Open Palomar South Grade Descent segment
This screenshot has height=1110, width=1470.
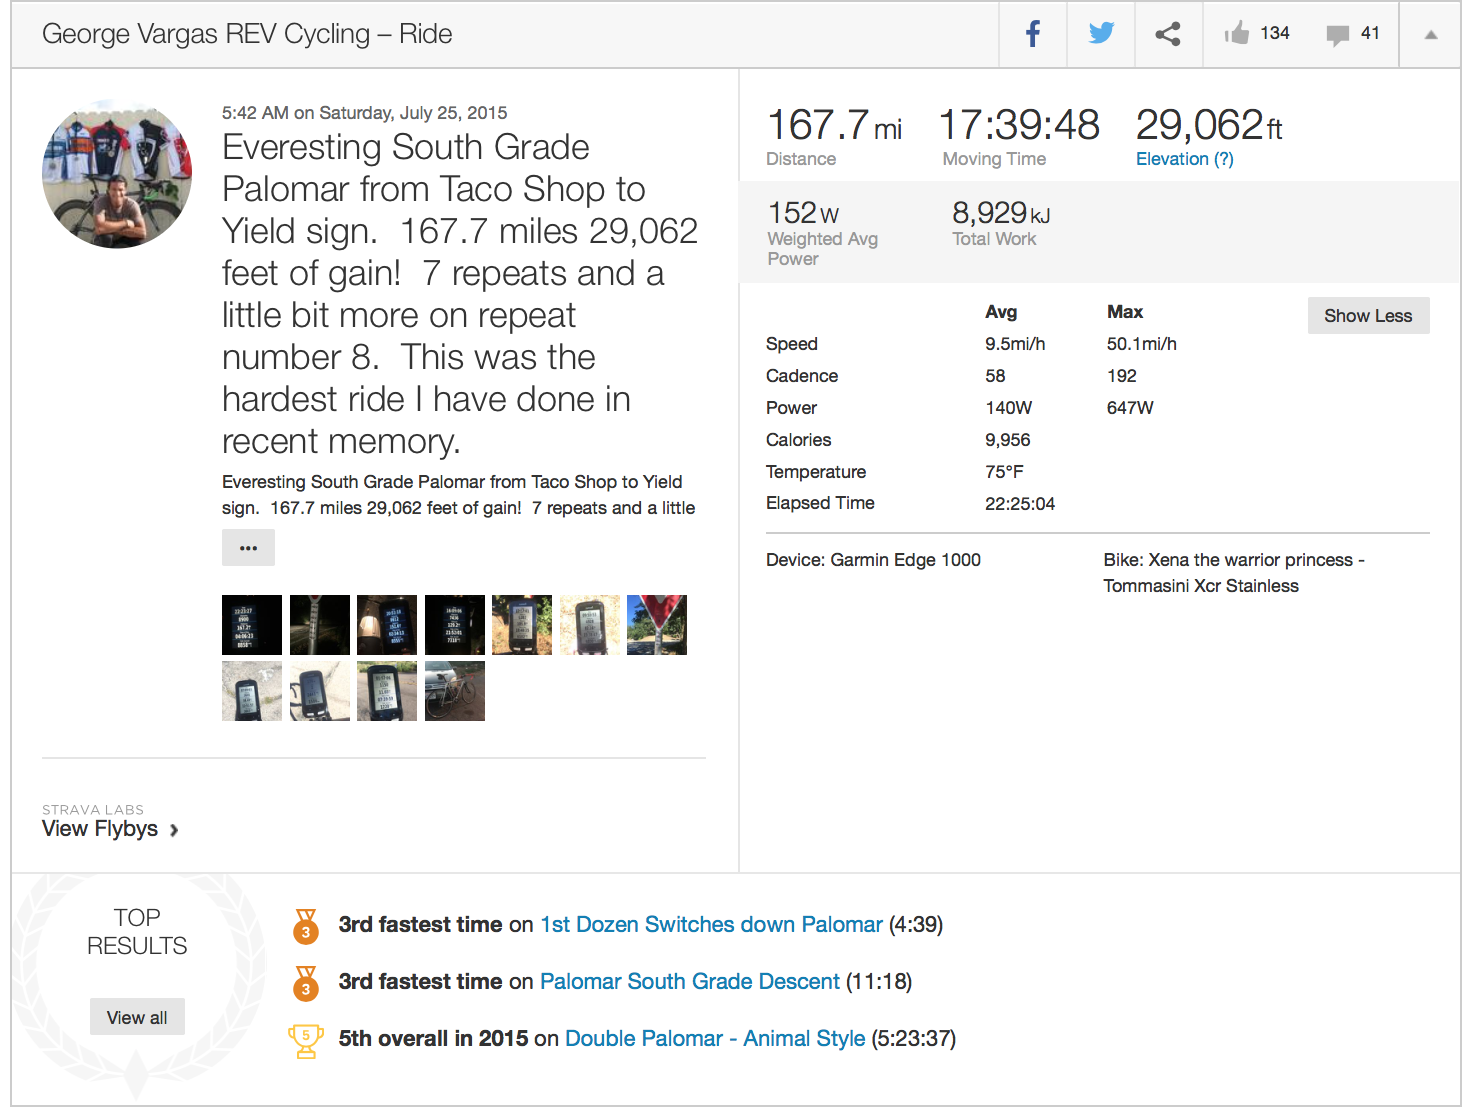point(689,982)
